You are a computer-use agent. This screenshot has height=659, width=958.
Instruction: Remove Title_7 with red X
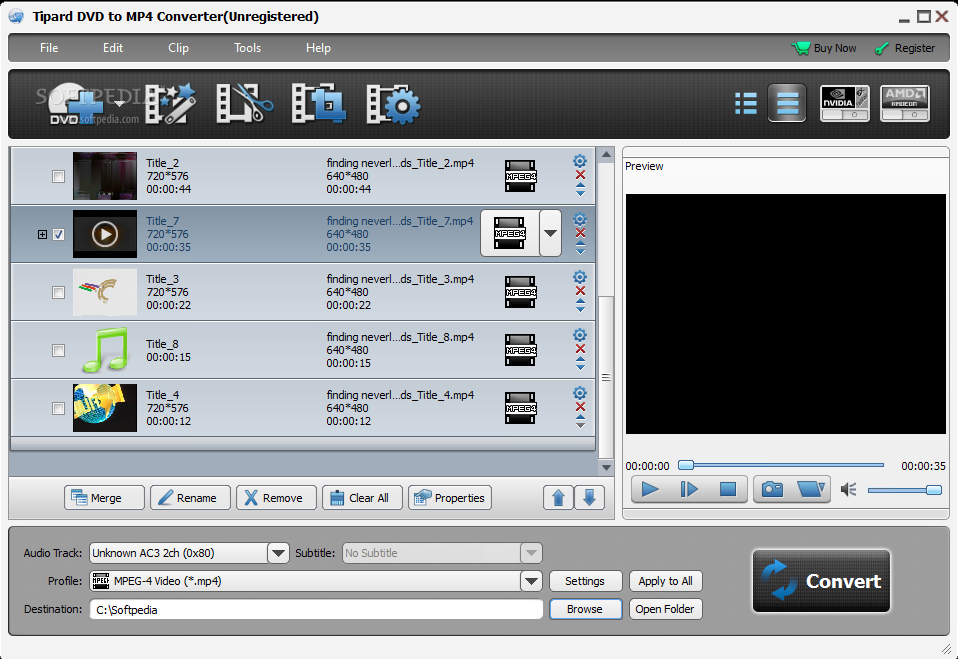(580, 233)
